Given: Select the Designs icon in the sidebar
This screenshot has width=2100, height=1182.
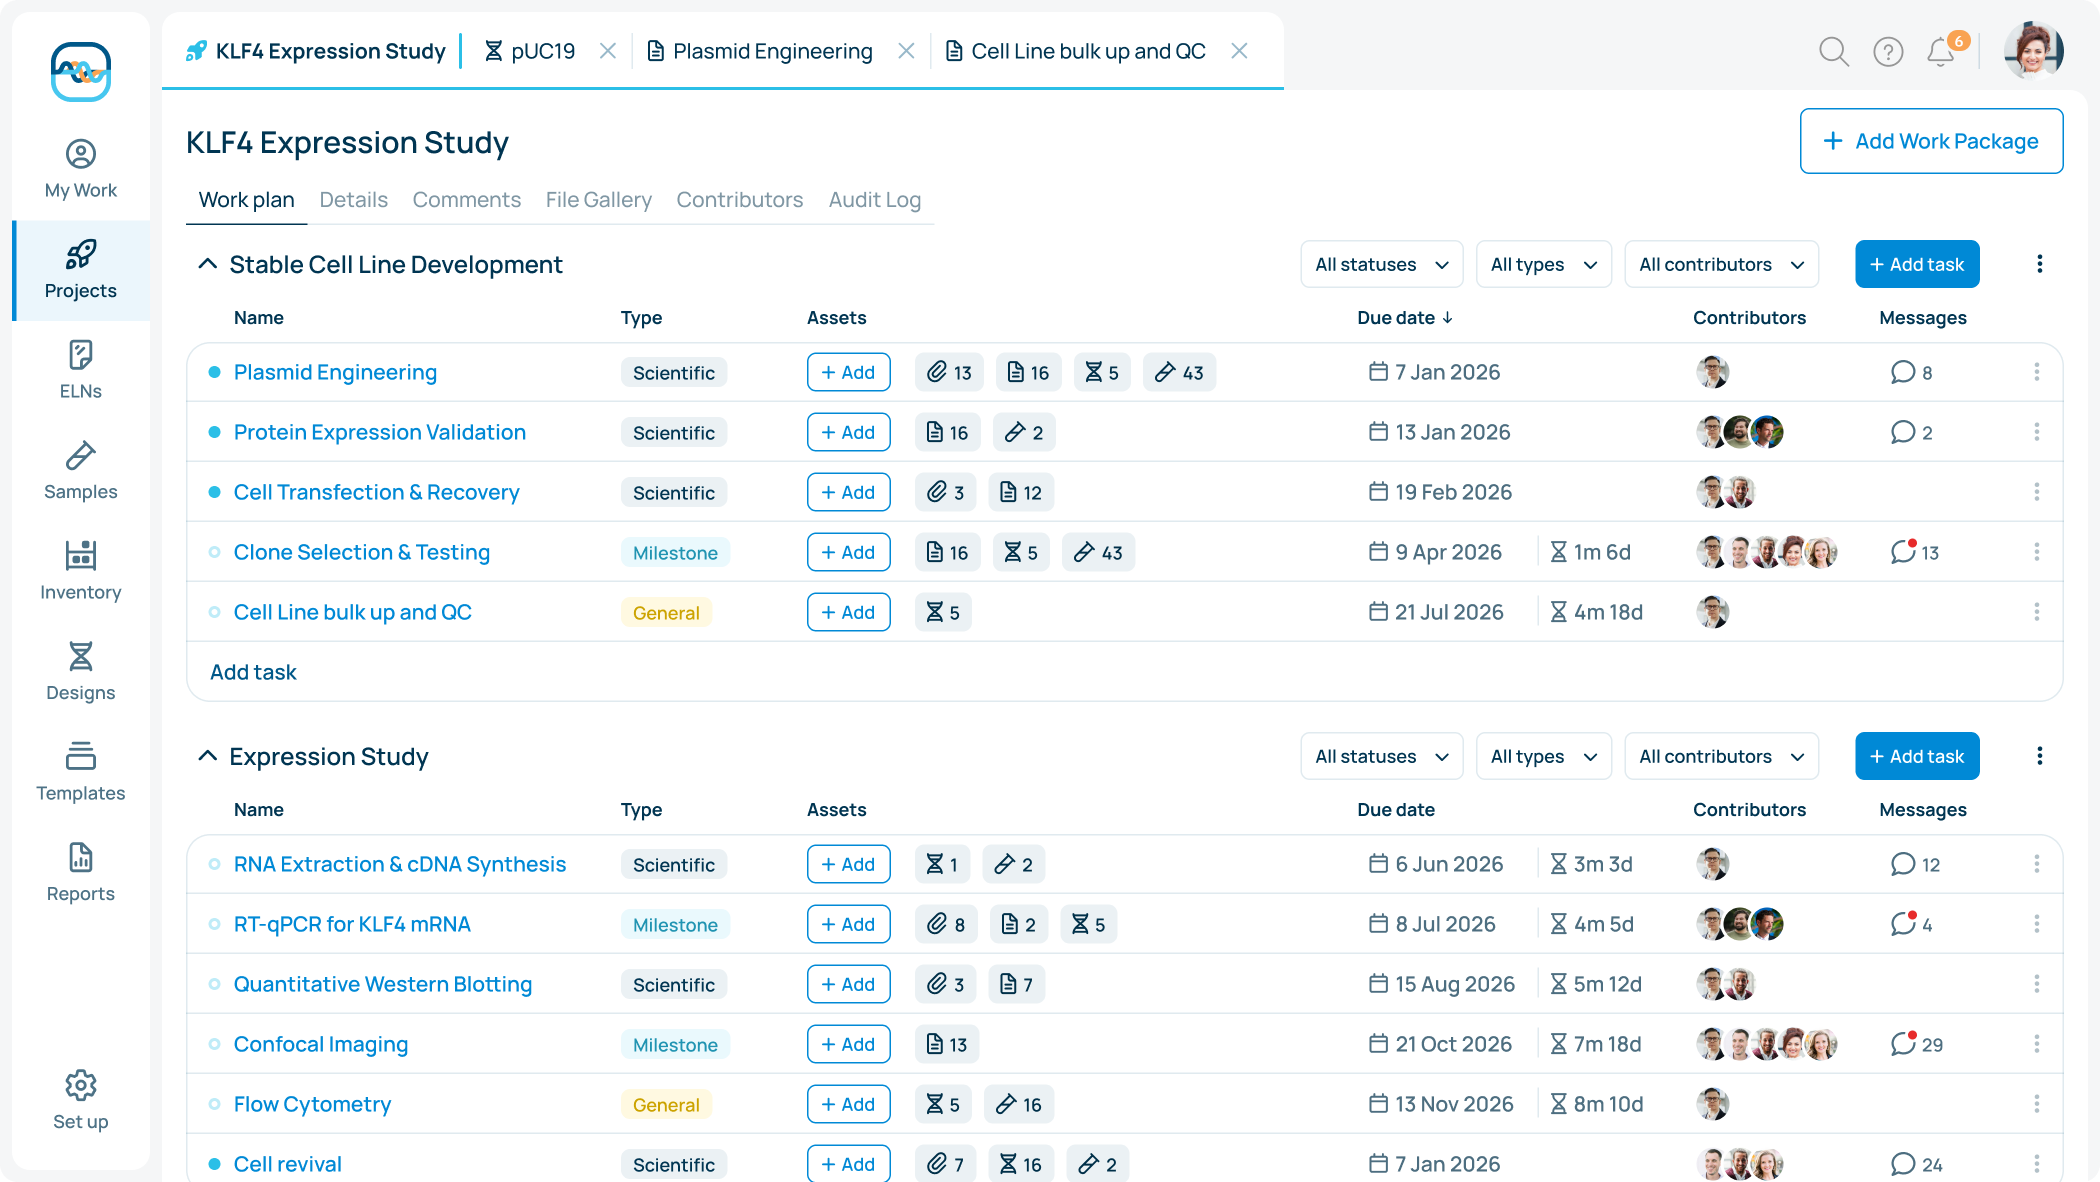Looking at the screenshot, I should tap(80, 672).
